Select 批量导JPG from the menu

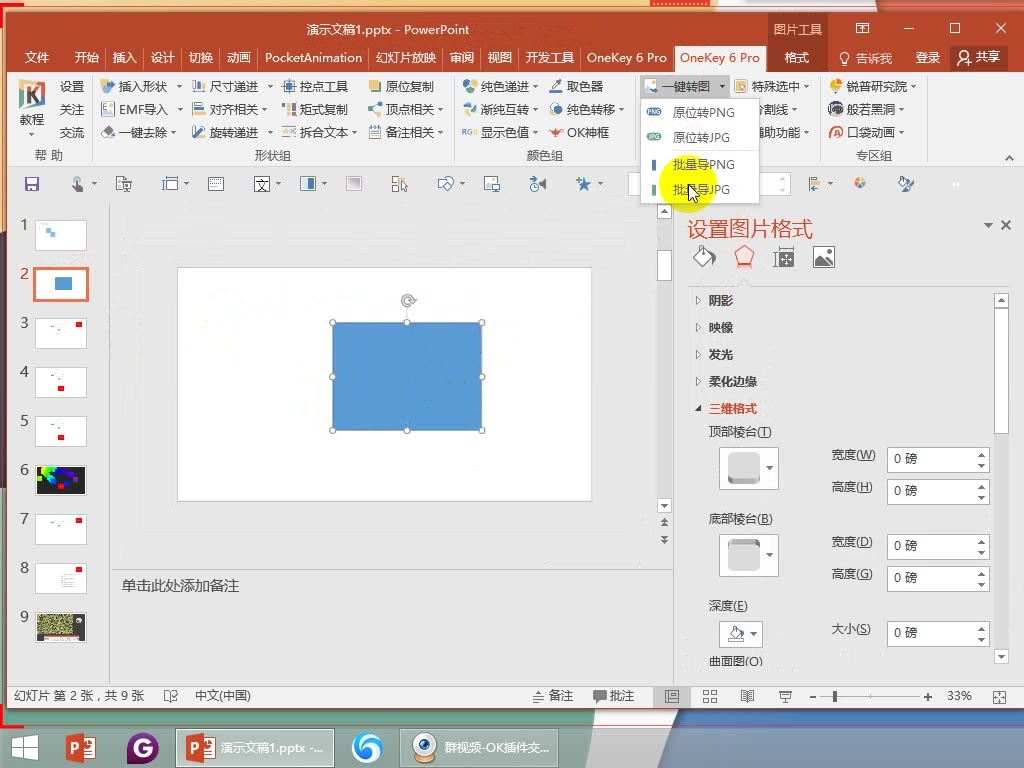click(699, 189)
